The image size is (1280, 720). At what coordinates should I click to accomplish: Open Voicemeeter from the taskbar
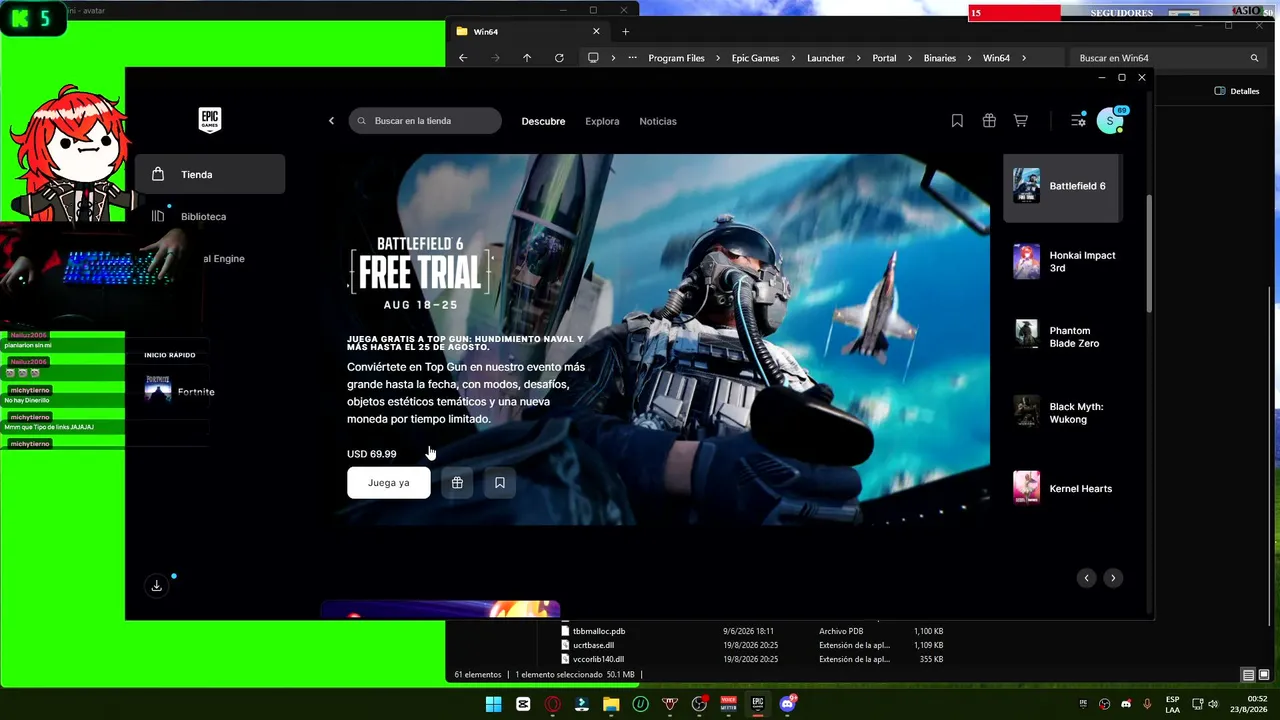728,704
